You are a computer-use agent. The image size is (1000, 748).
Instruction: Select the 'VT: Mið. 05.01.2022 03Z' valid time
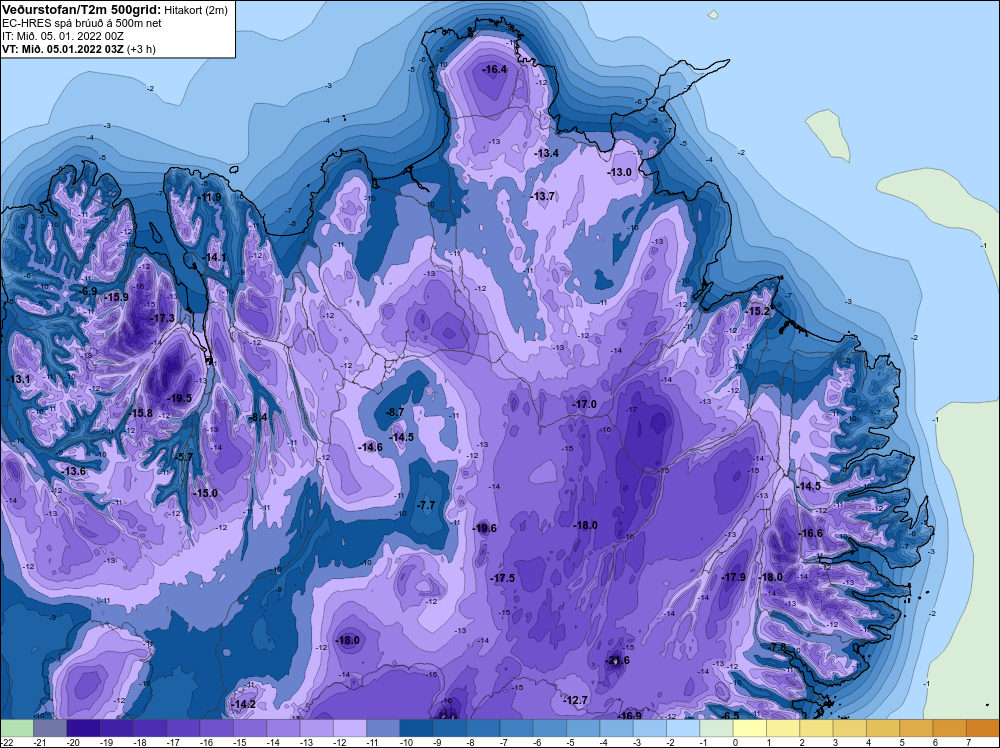[x=63, y=49]
